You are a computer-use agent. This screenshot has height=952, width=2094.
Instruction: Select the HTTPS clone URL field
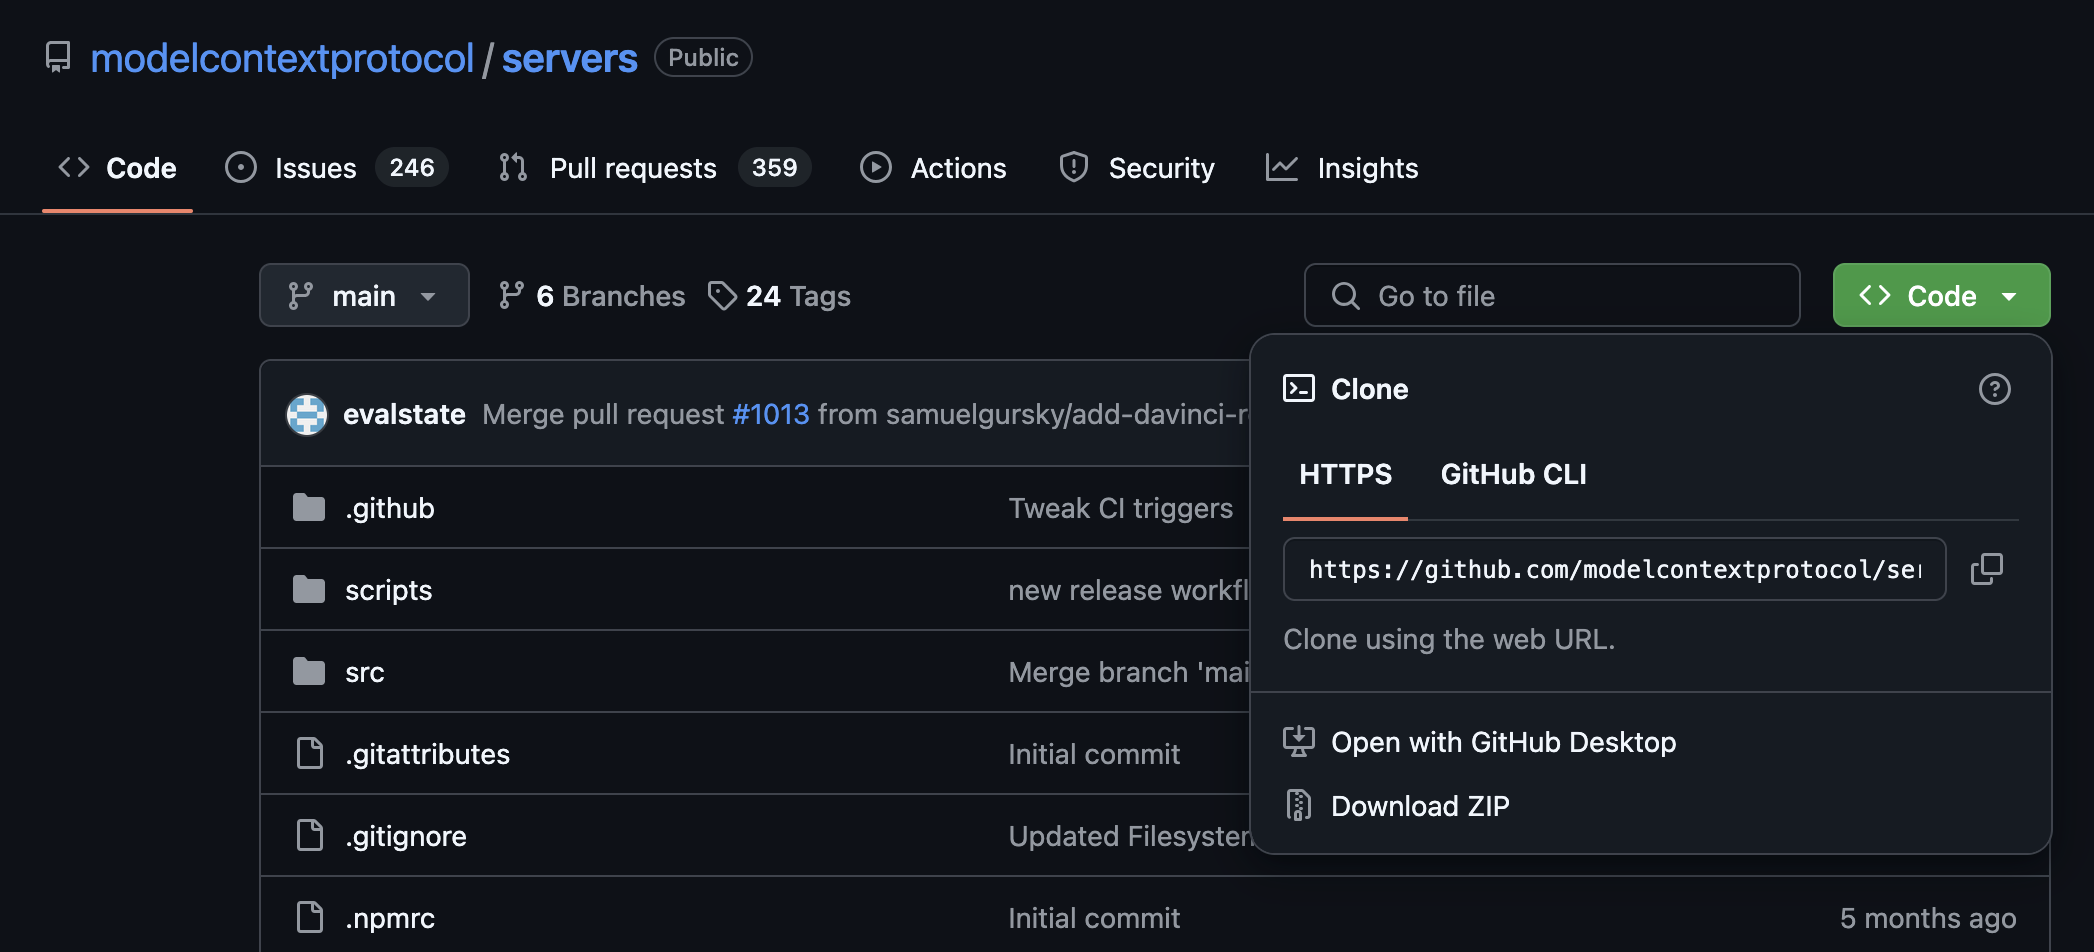1614,569
